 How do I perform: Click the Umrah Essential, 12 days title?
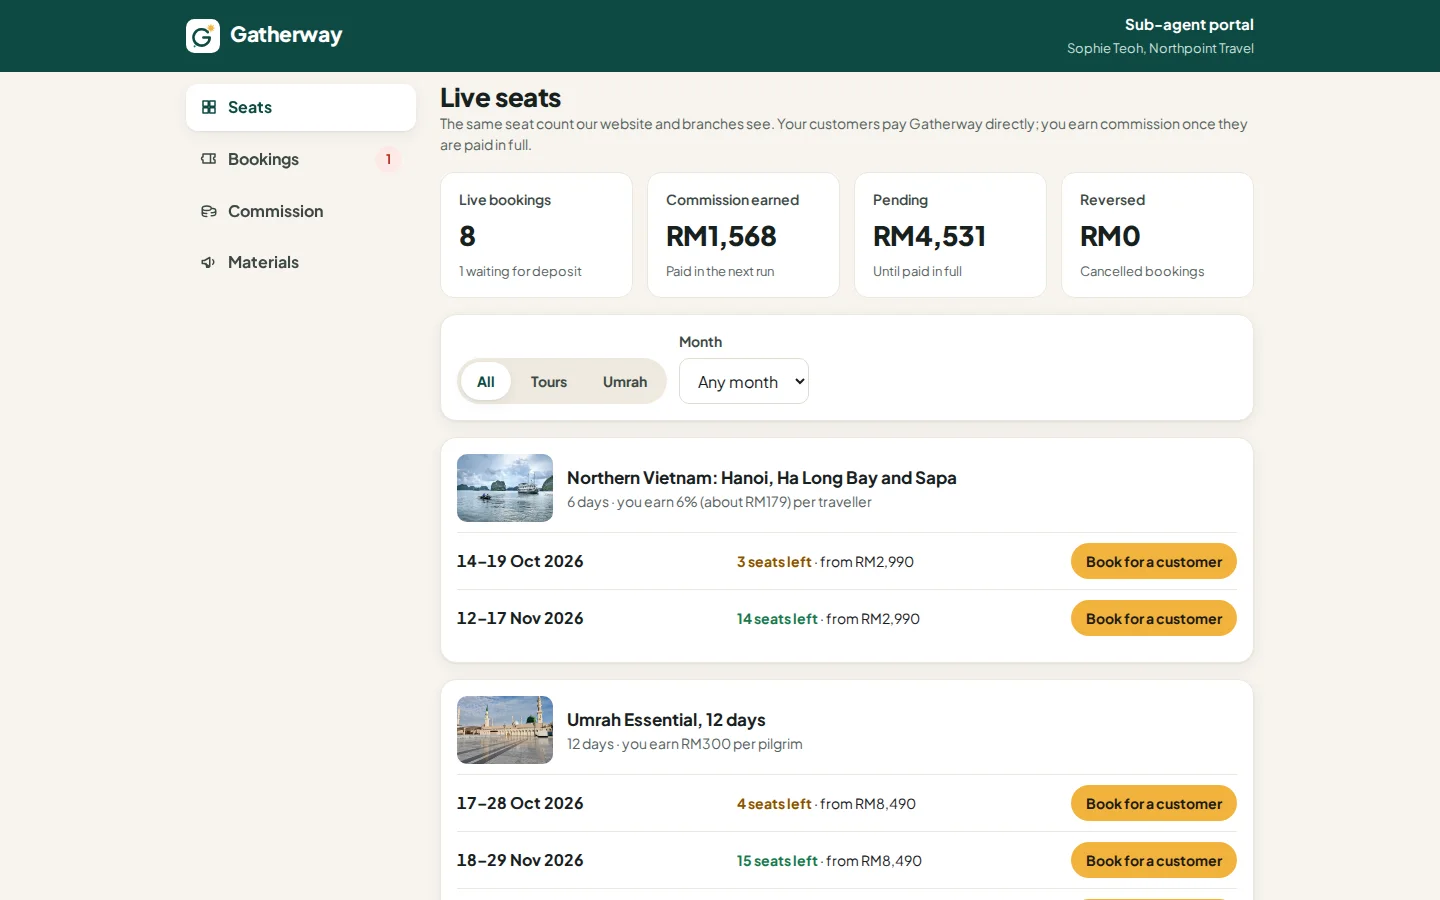[x=666, y=720]
